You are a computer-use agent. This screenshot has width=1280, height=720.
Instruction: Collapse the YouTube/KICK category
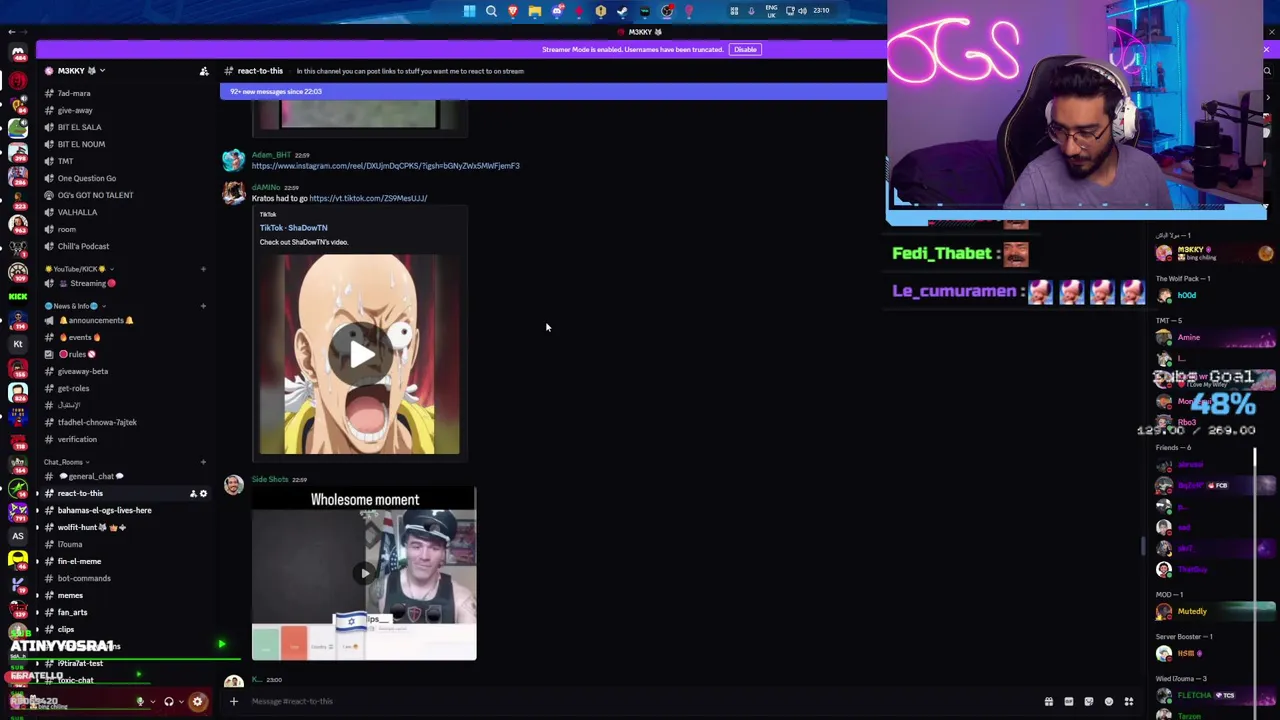(78, 269)
